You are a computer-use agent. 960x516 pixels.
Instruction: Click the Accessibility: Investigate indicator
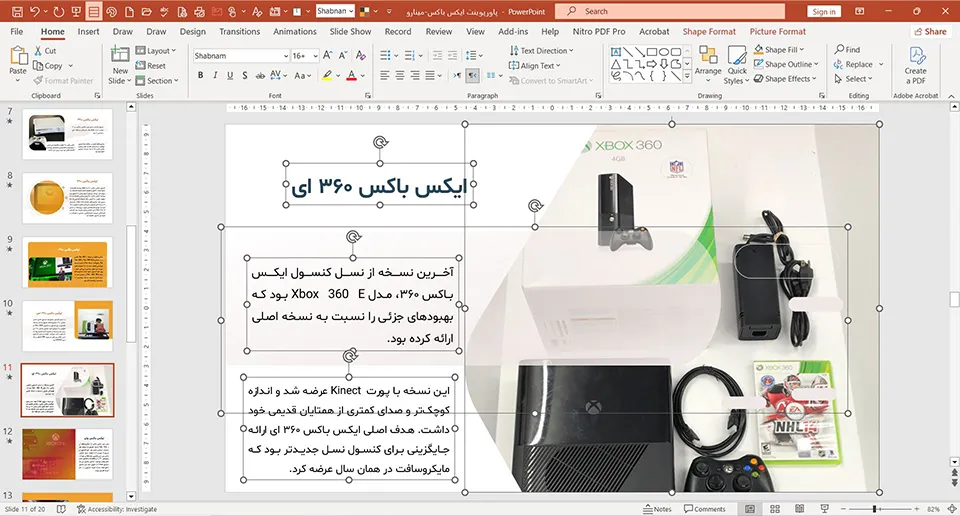coord(116,509)
